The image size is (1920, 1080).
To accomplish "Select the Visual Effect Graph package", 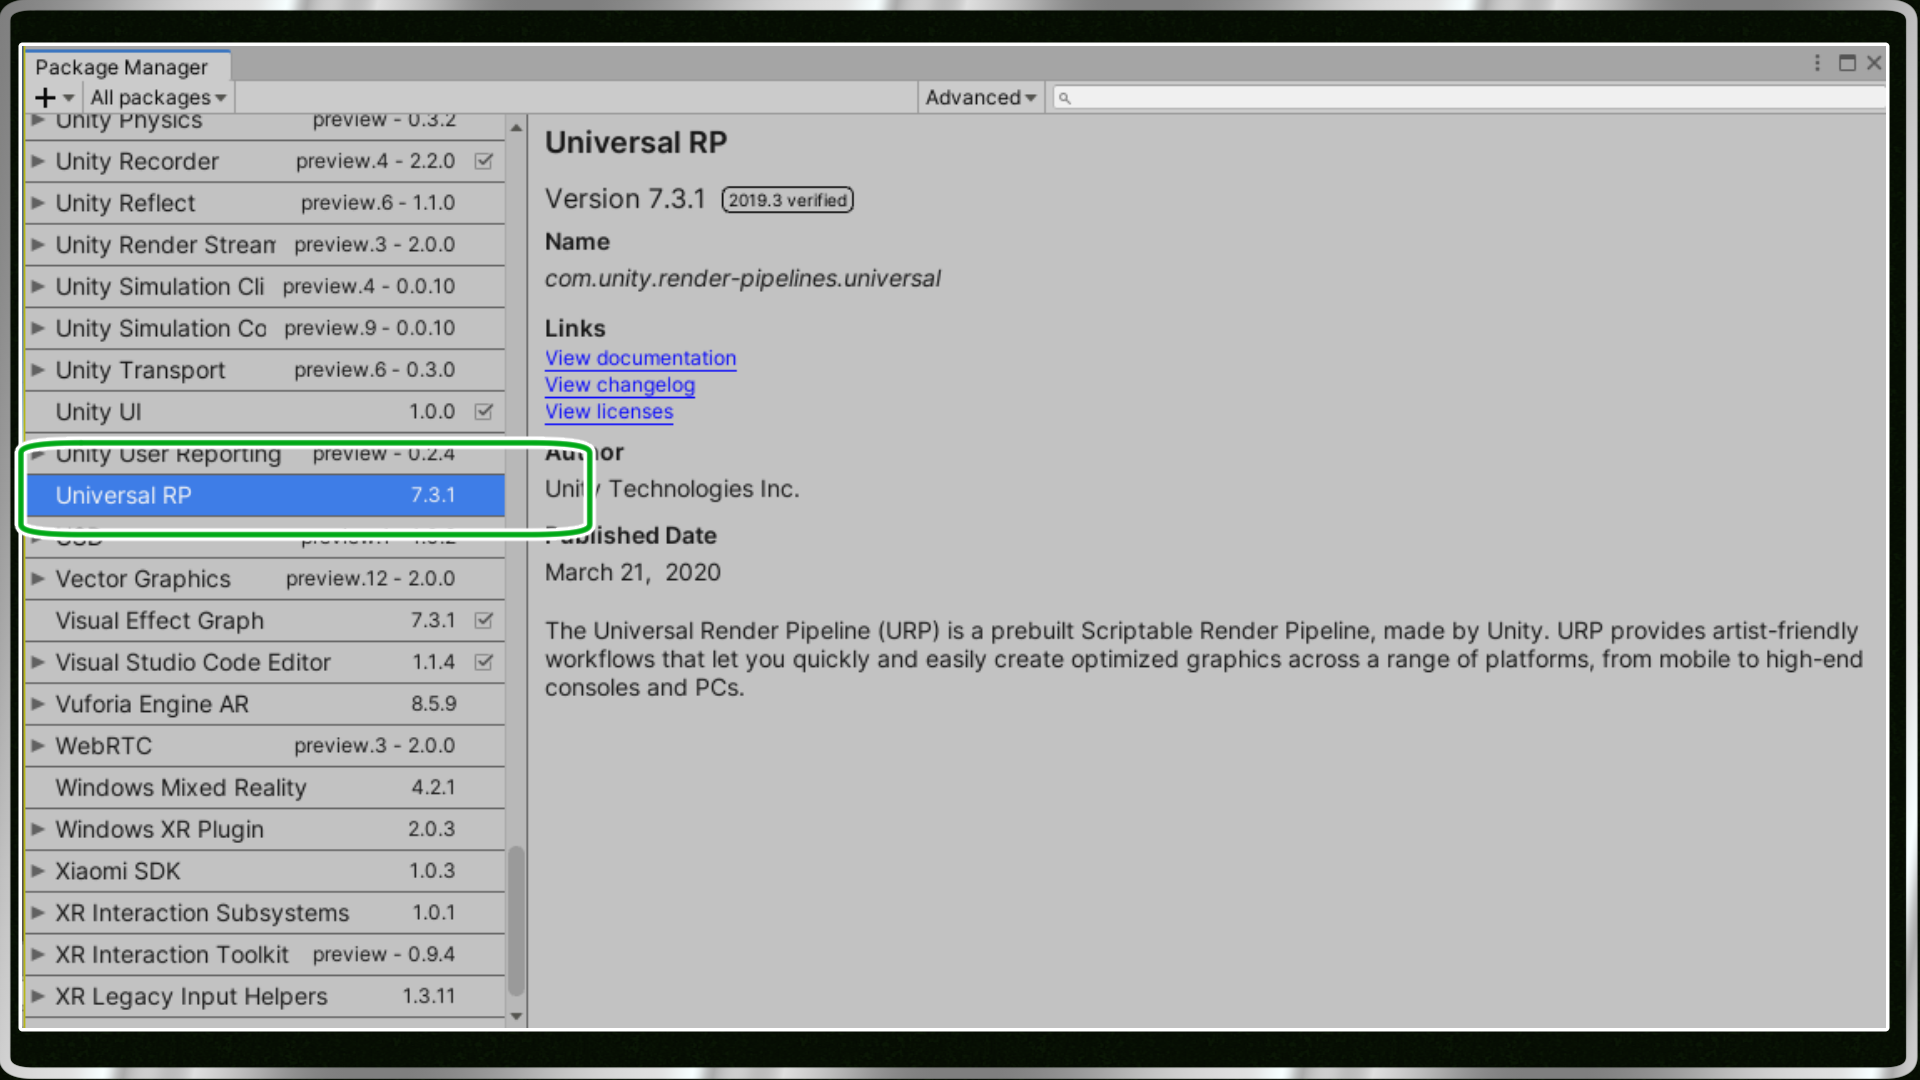I will point(265,620).
